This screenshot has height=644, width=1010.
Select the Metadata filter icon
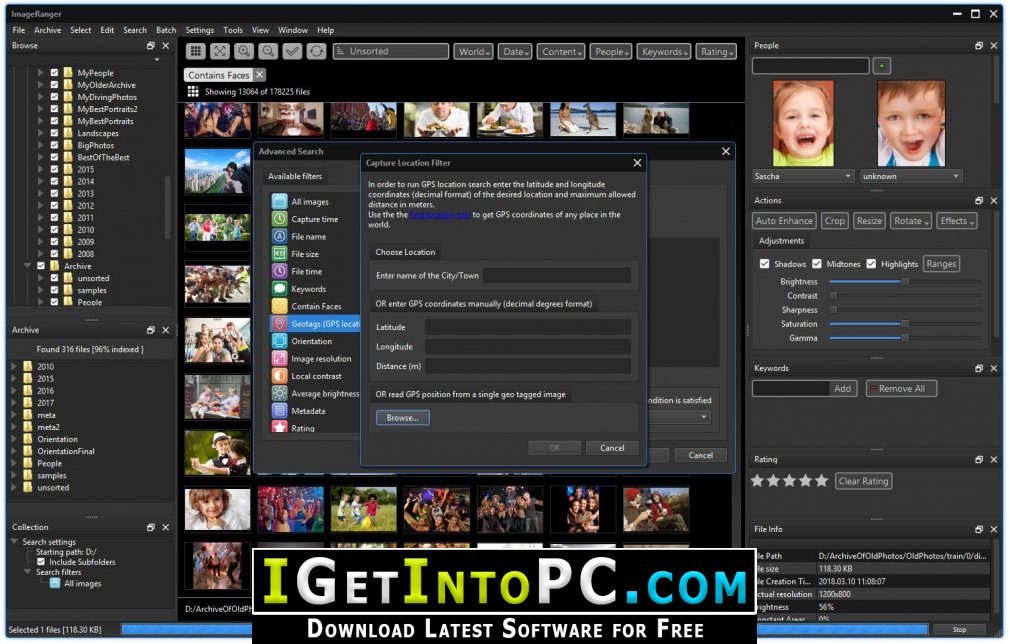pos(280,410)
